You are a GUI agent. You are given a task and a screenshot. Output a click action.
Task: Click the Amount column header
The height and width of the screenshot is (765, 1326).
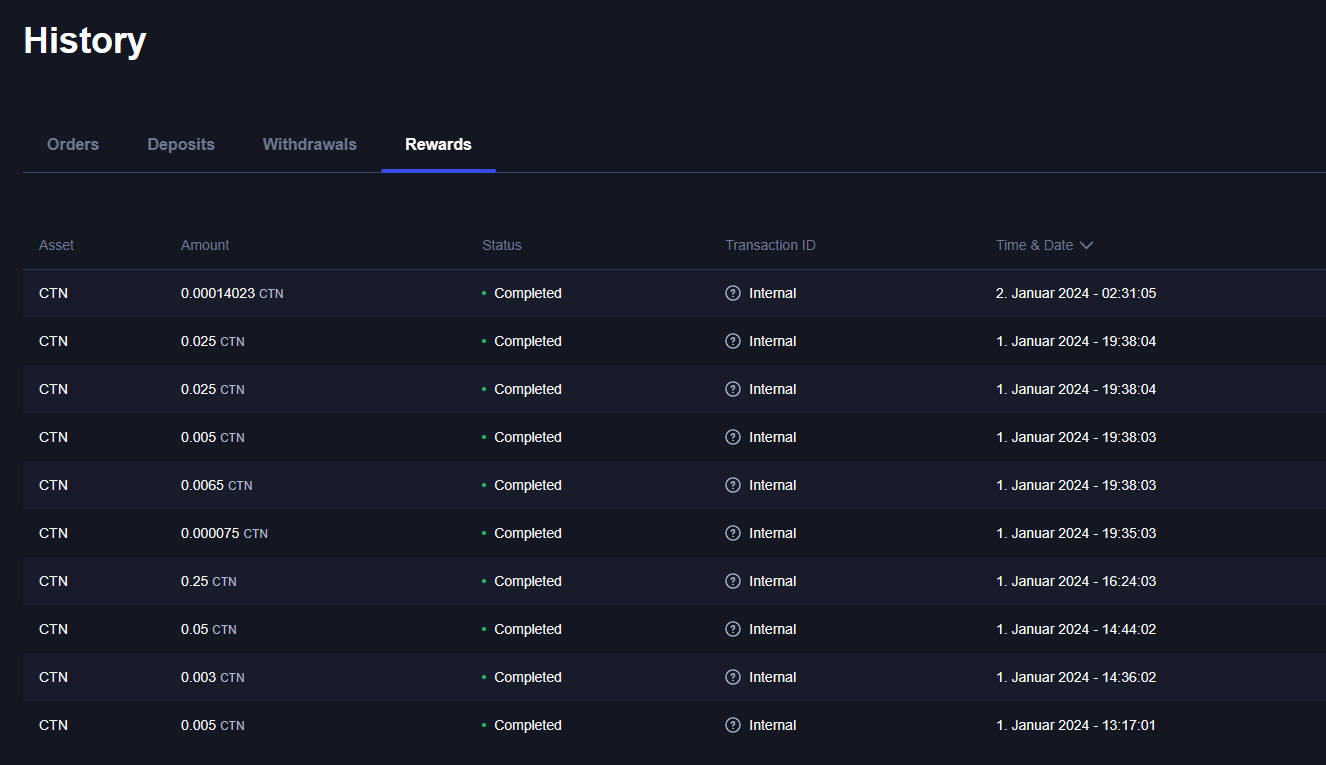point(205,245)
